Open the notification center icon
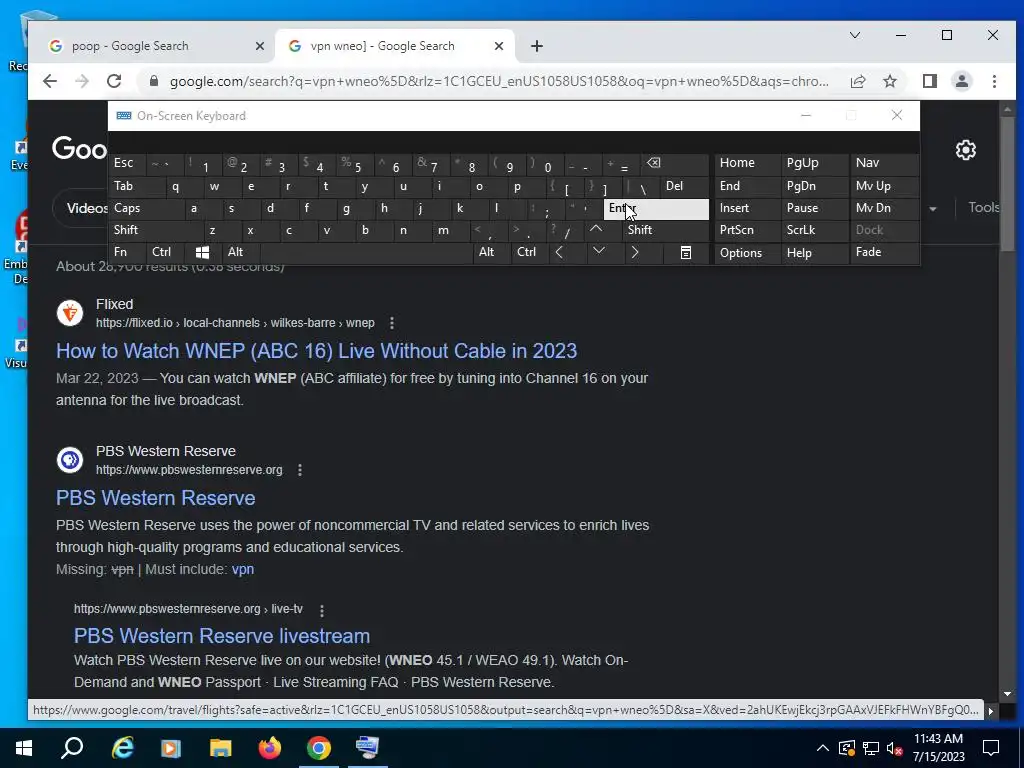1024x768 pixels. tap(991, 748)
